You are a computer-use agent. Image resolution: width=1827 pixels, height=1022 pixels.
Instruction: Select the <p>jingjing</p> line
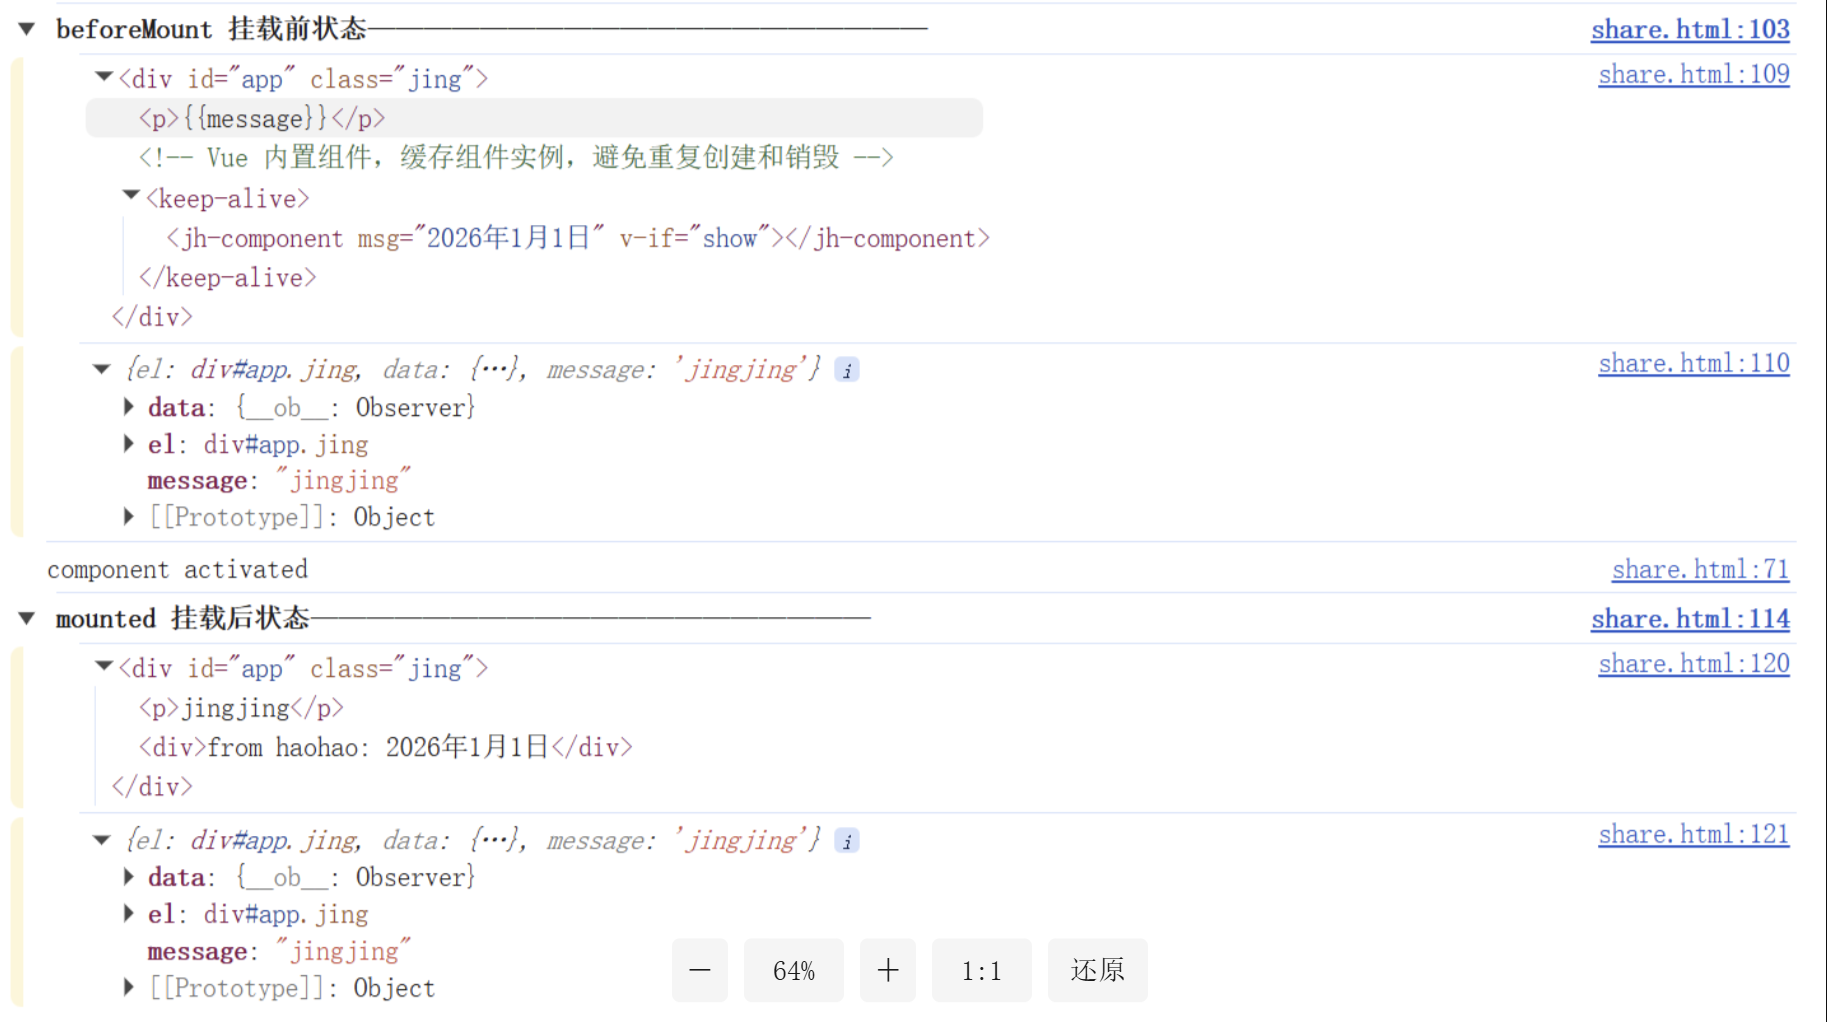[241, 708]
